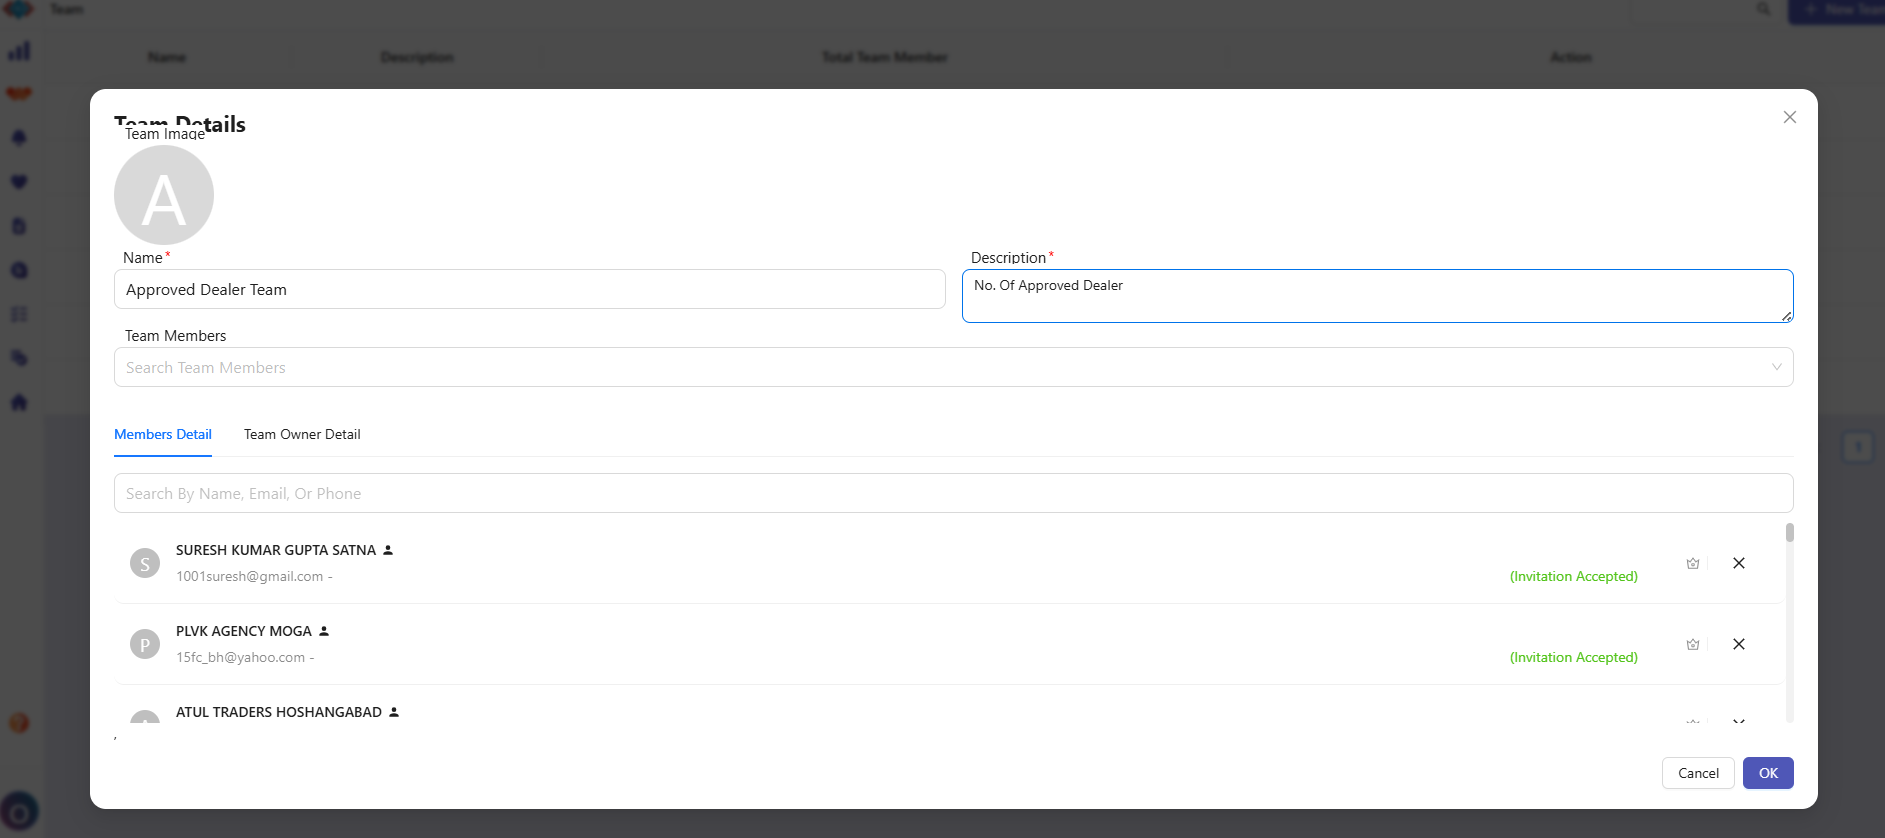Click the person icon beside SURESH KUMAR GUPTA SATNA

pos(388,550)
